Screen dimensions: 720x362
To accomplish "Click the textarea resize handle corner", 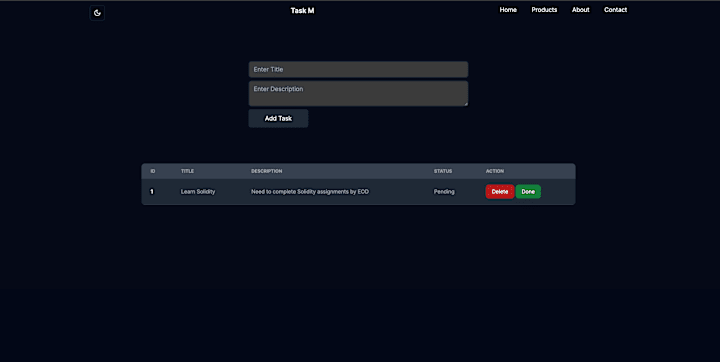I will pos(466,104).
